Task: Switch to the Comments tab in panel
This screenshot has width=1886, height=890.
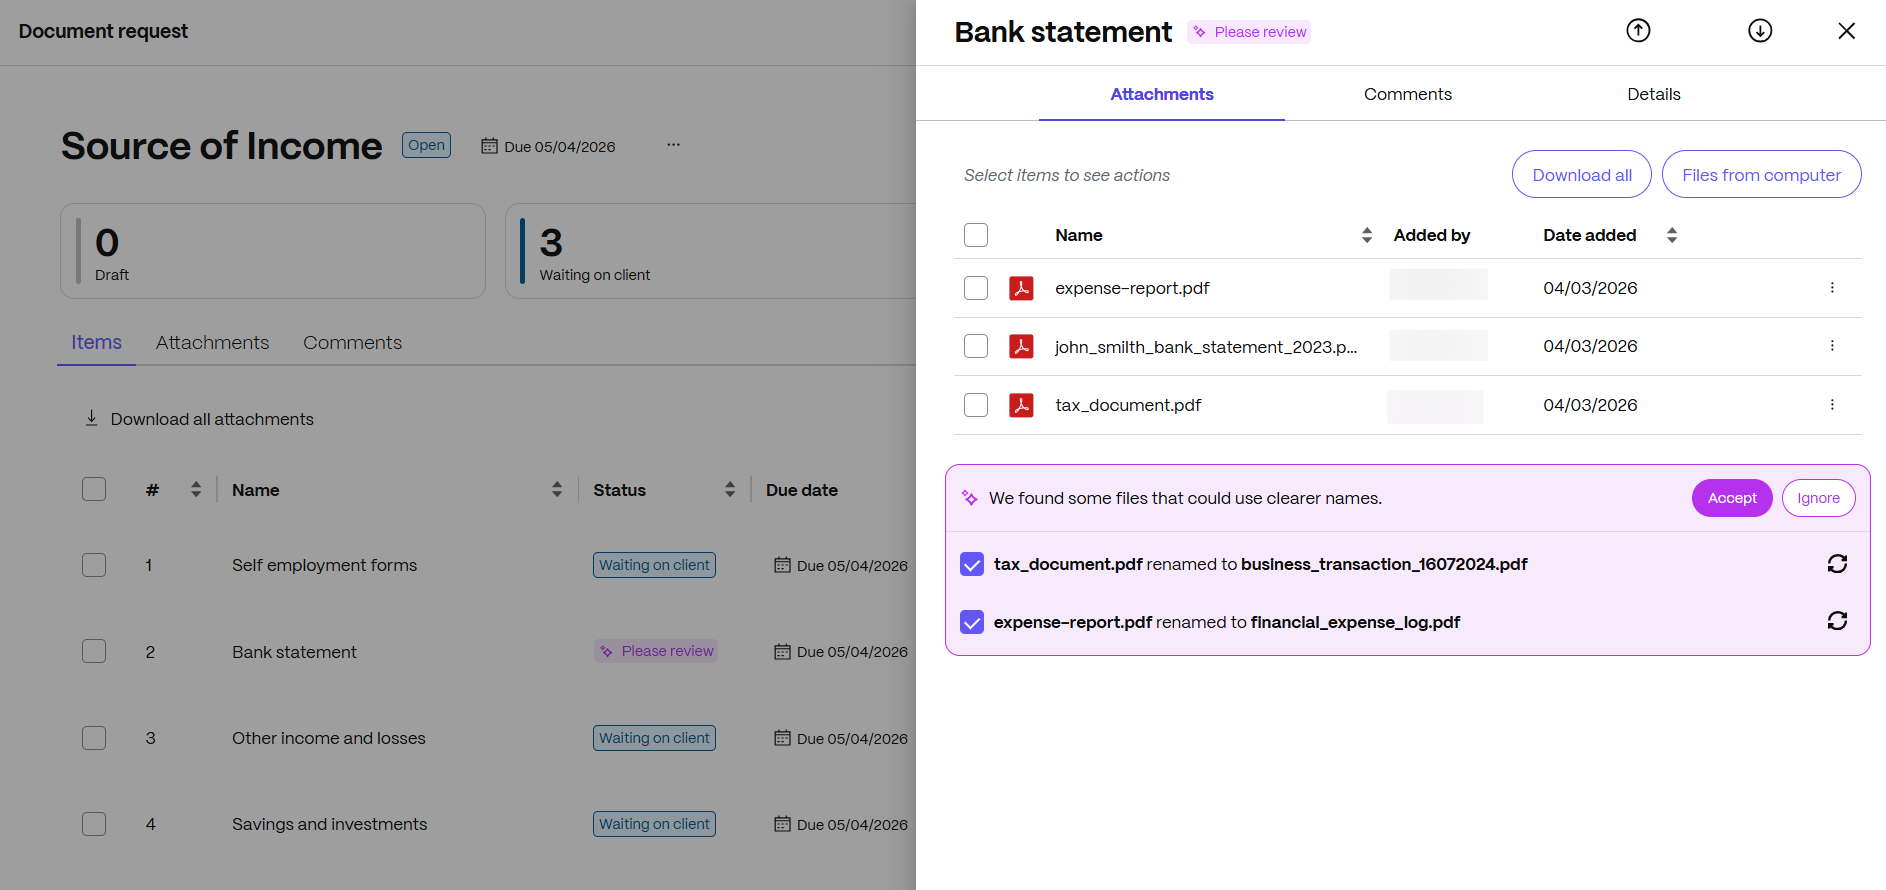Action: [1407, 94]
